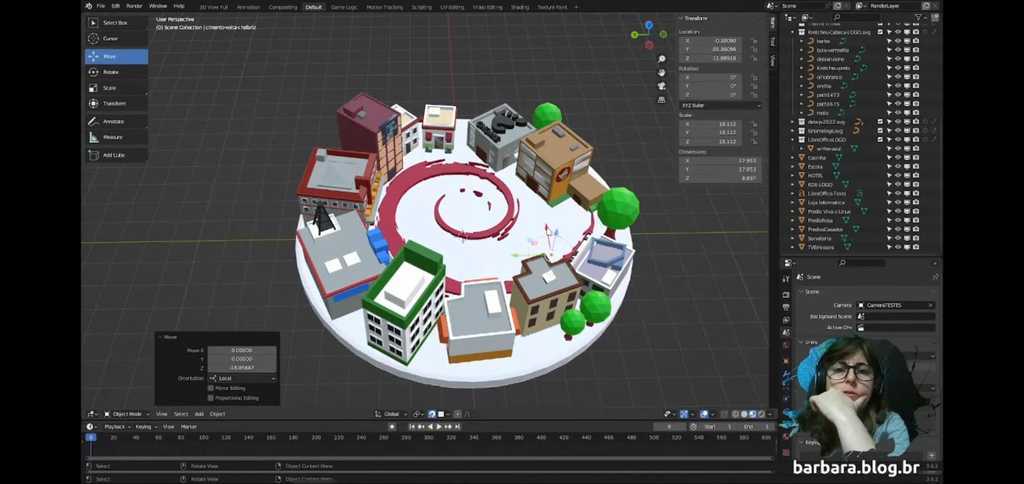This screenshot has width=1024, height=484.
Task: Click the pan view hand icon
Action: coord(662,73)
